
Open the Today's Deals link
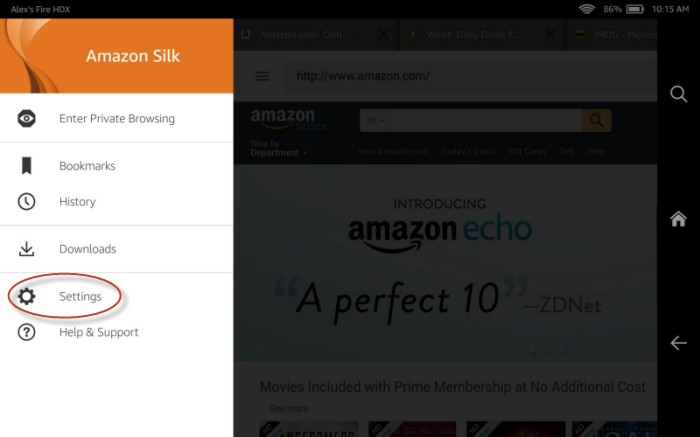click(468, 151)
